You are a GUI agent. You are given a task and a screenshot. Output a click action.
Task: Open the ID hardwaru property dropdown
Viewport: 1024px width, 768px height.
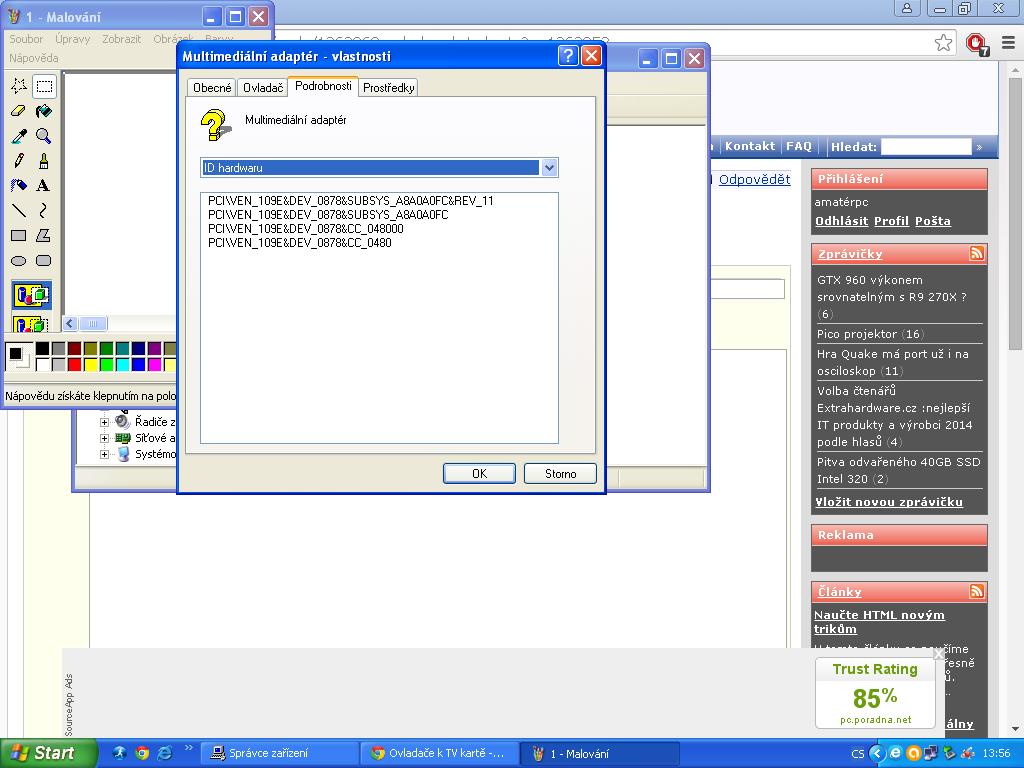pyautogui.click(x=549, y=168)
